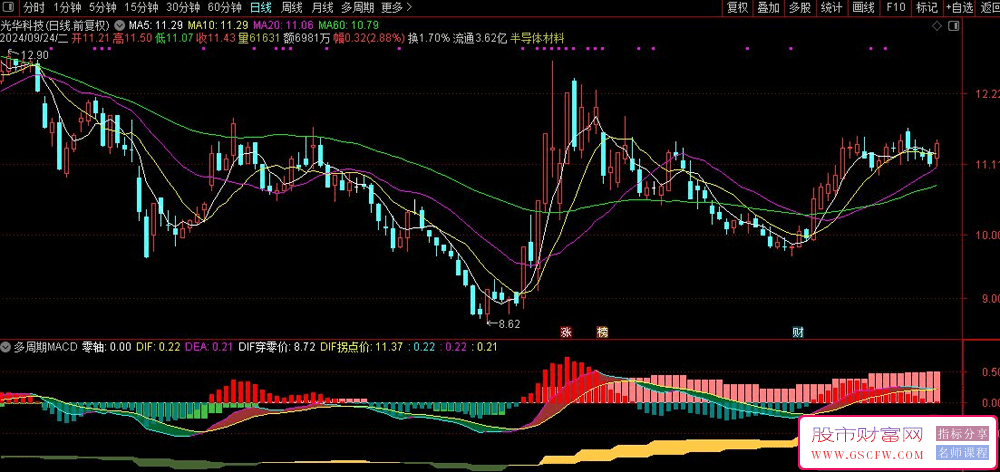Select the 日线 daily tab
The height and width of the screenshot is (472, 1000).
[260, 8]
